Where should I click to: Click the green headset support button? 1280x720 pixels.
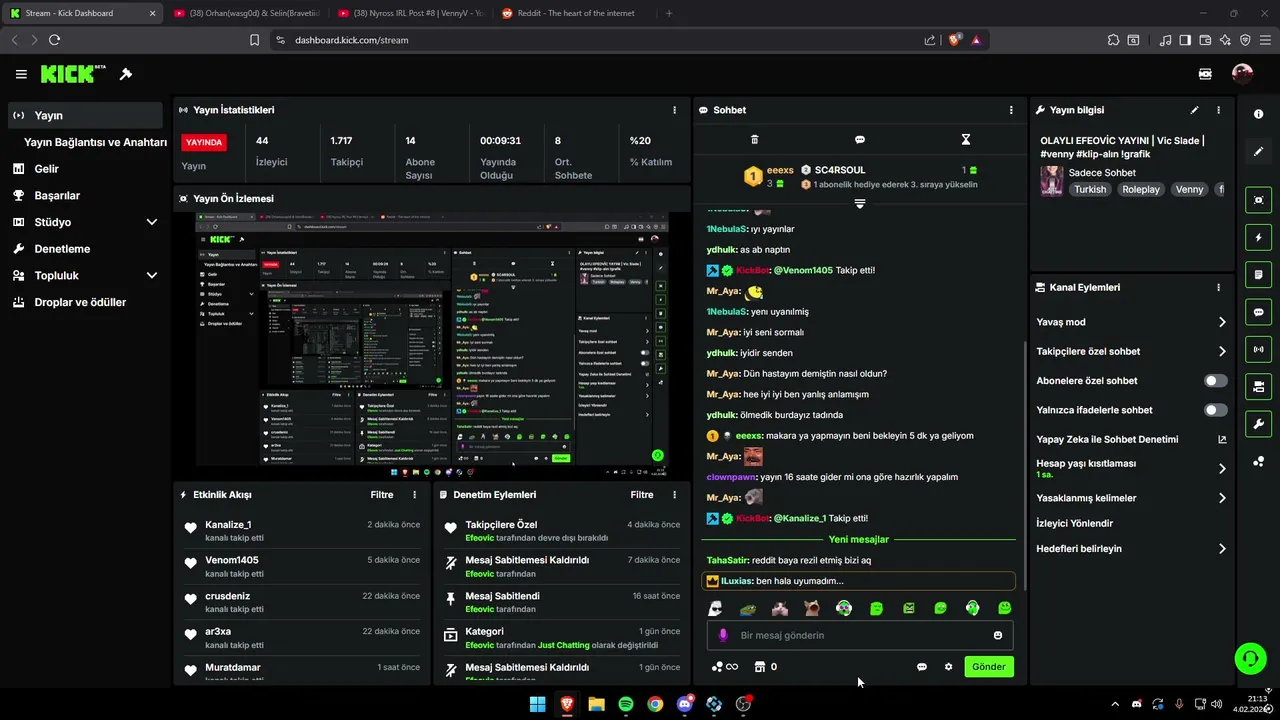[x=1250, y=658]
